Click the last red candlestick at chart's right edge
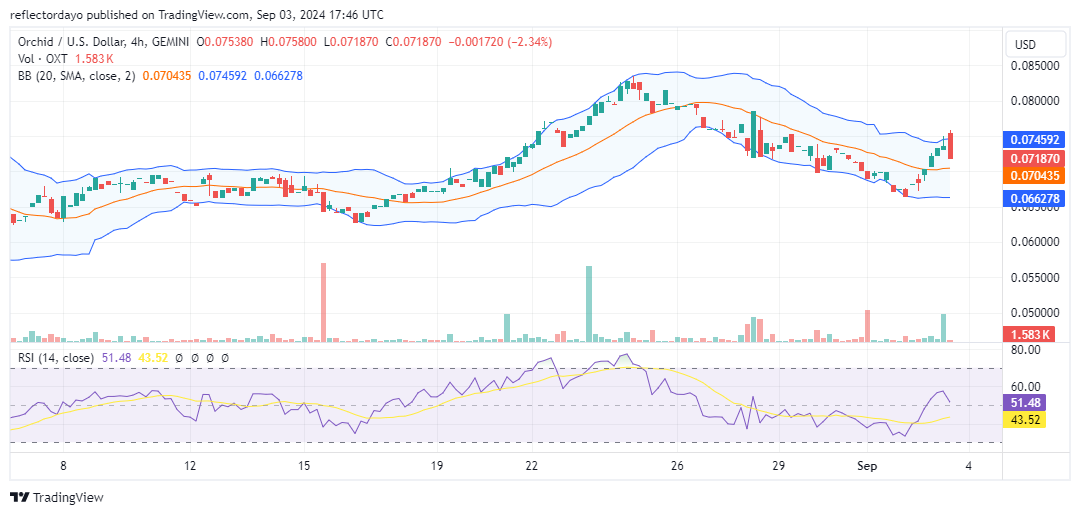 (951, 145)
